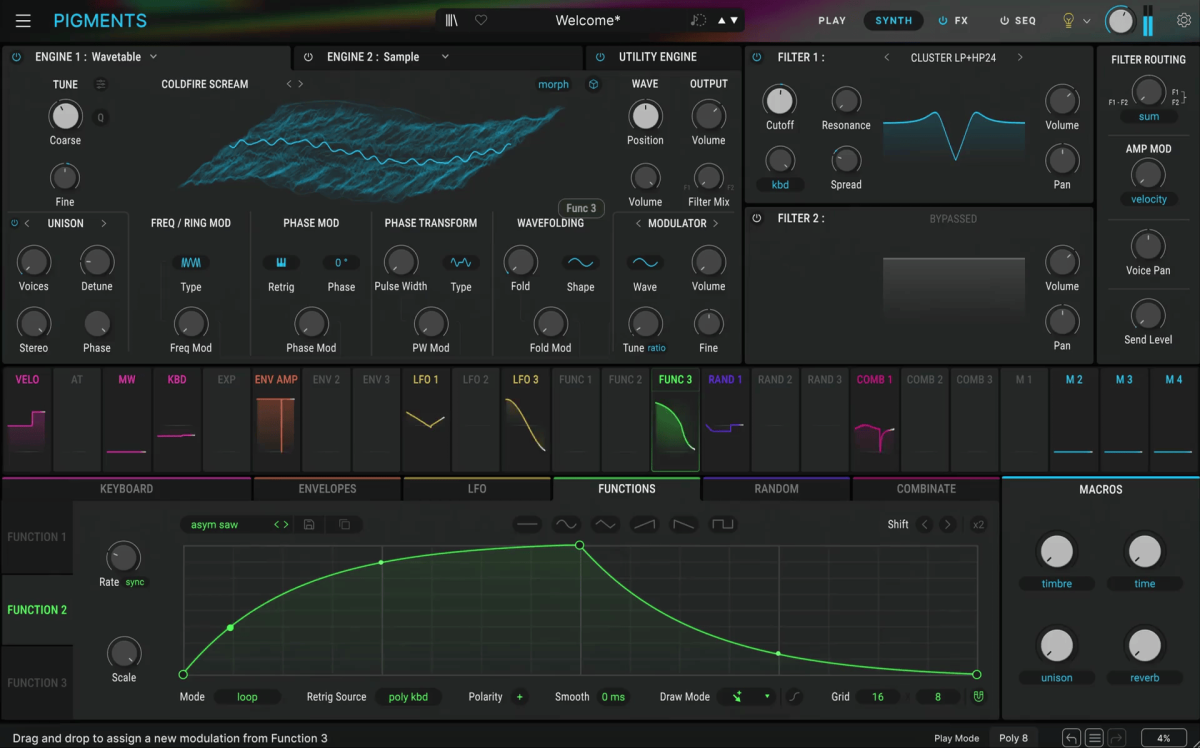Click the master volume knob in top bar
The image size is (1200, 748).
1120,21
